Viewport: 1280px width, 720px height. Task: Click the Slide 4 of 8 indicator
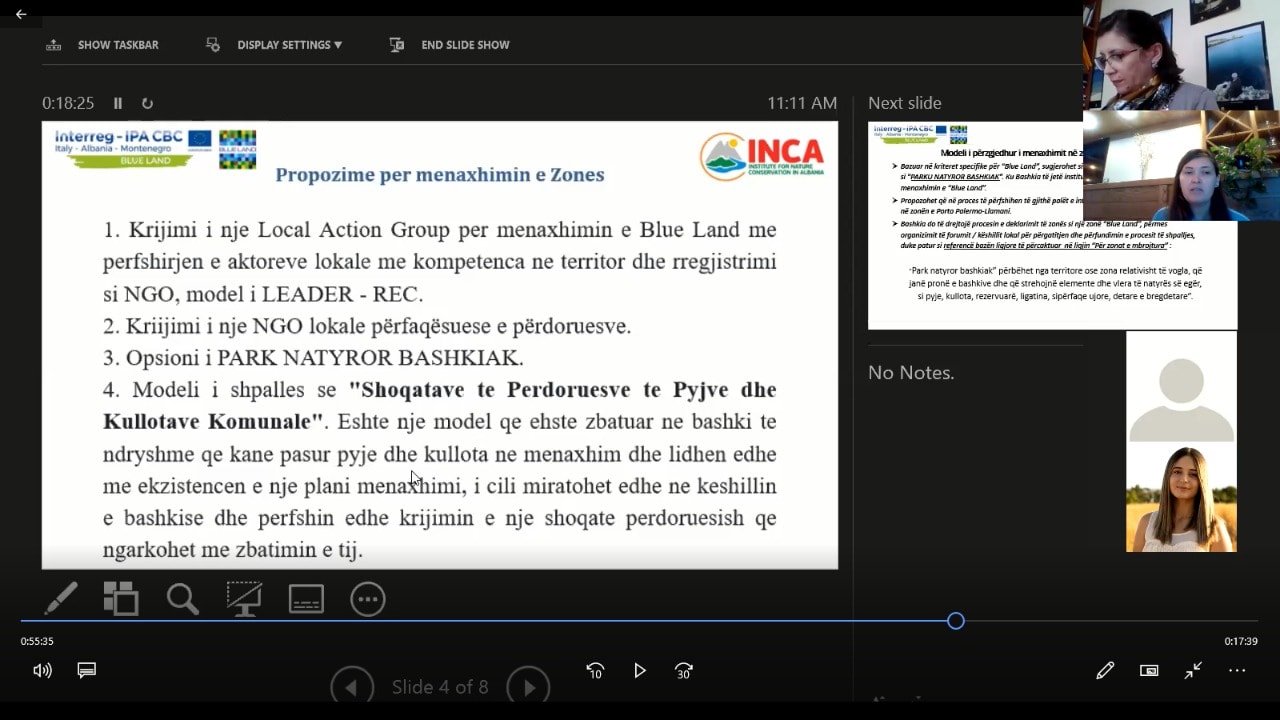(440, 687)
